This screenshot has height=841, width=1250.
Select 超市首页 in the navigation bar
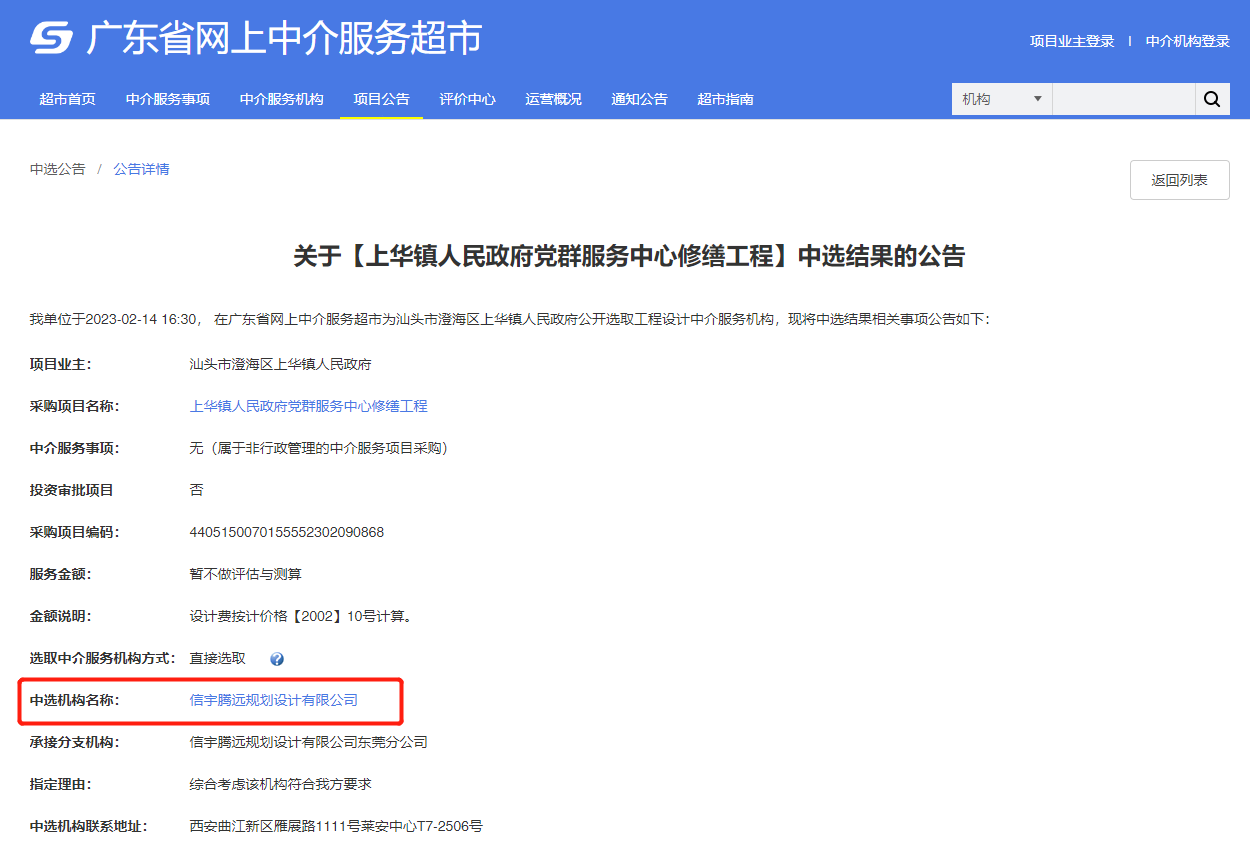[x=67, y=99]
